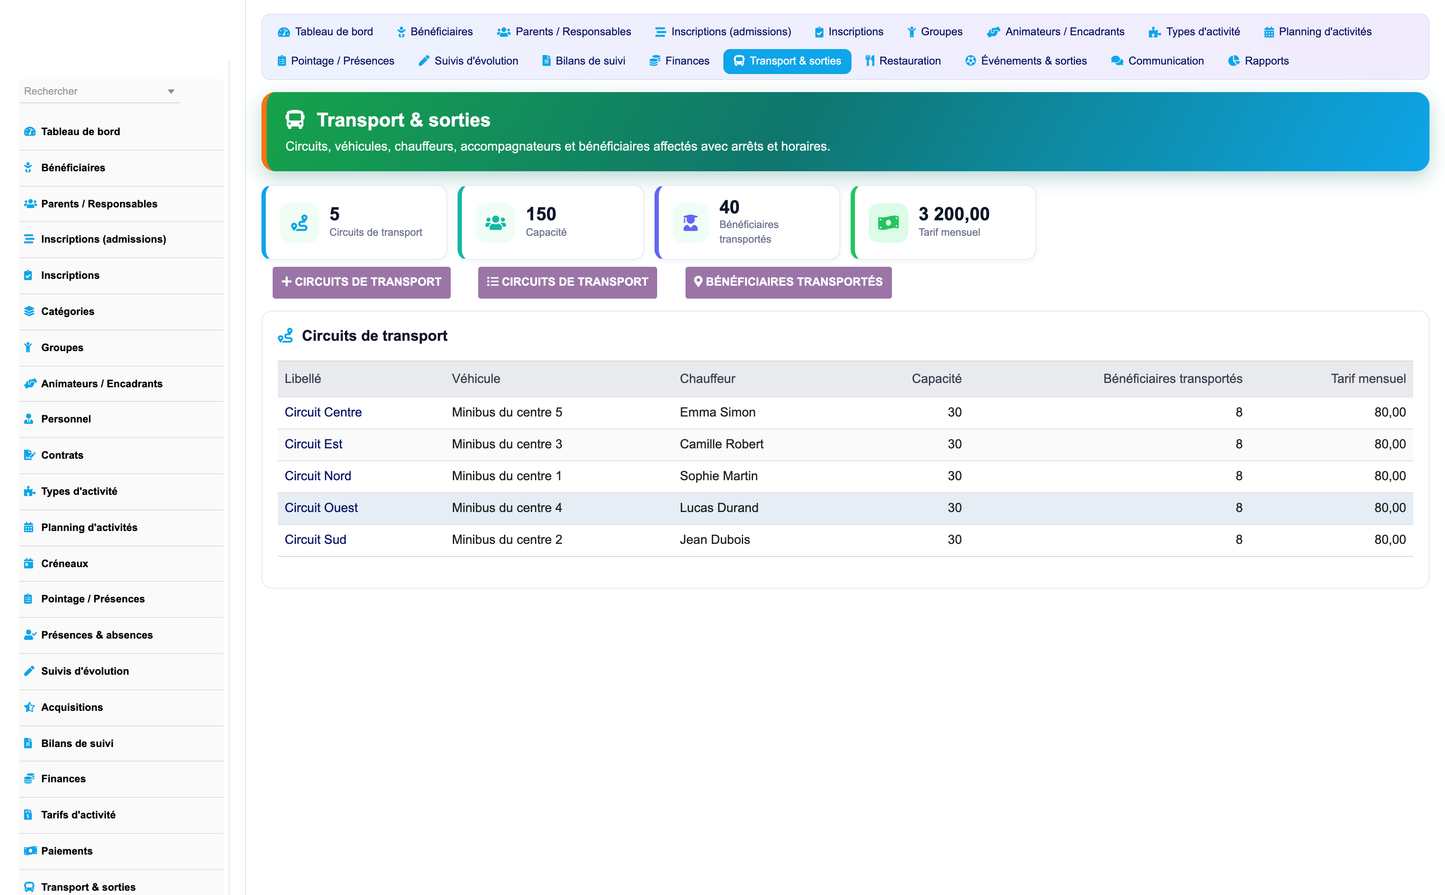The image size is (1445, 895).
Task: Open the Circuit Nord link
Action: [x=318, y=476]
